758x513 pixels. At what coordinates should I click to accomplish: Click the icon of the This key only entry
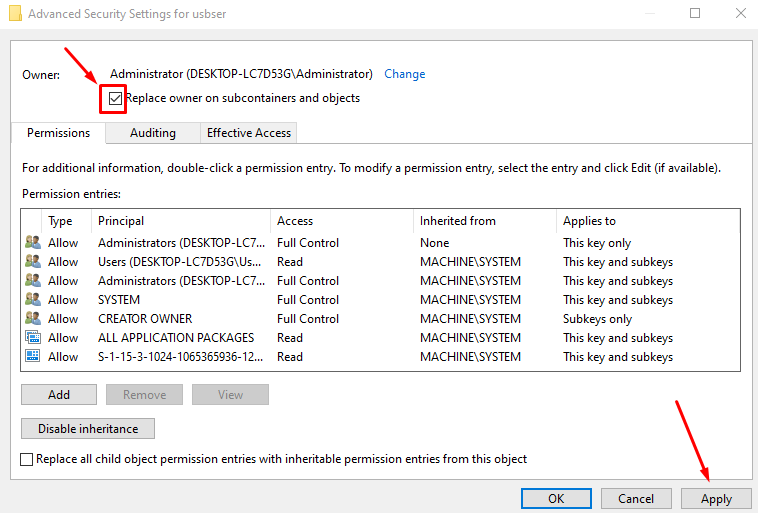pos(32,243)
